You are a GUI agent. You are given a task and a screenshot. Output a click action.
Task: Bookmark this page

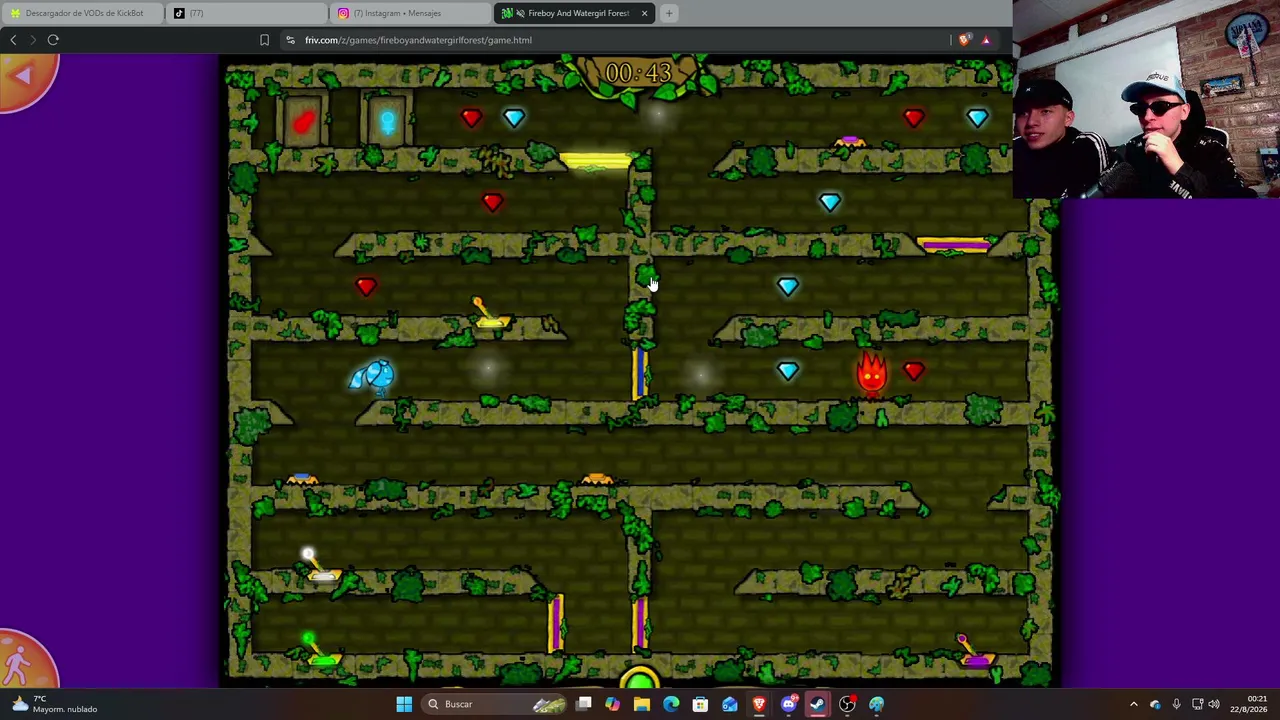[264, 40]
